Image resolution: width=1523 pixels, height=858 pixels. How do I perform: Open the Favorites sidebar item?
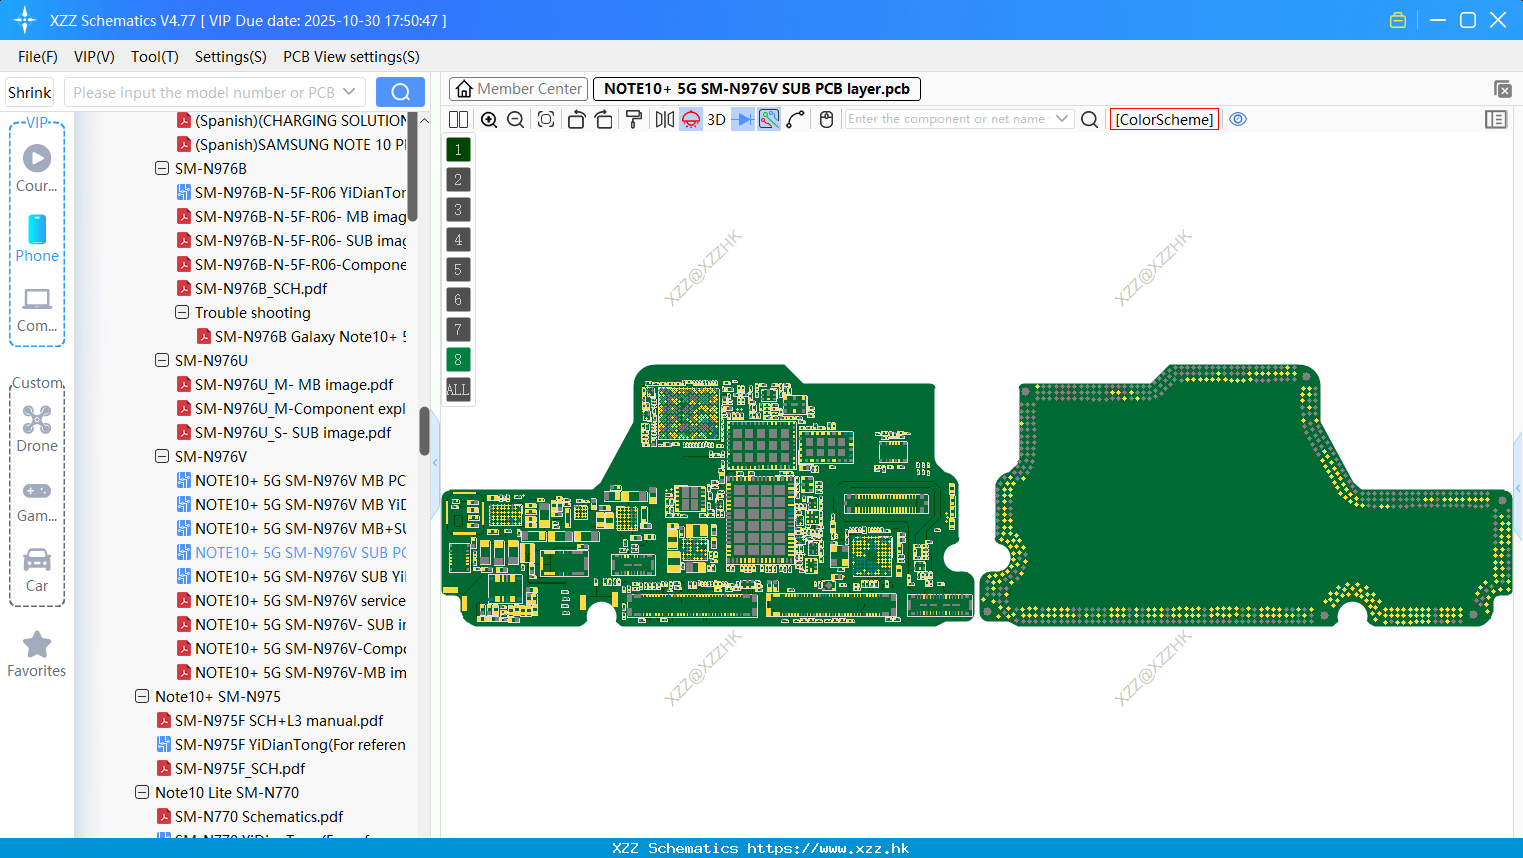37,655
